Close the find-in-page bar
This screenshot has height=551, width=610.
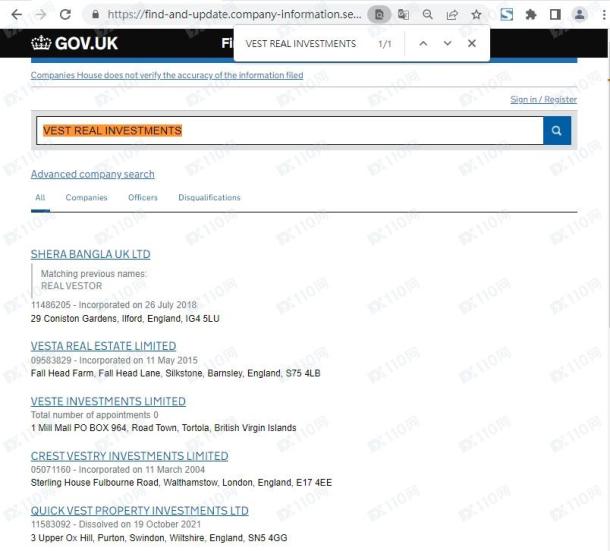(472, 44)
